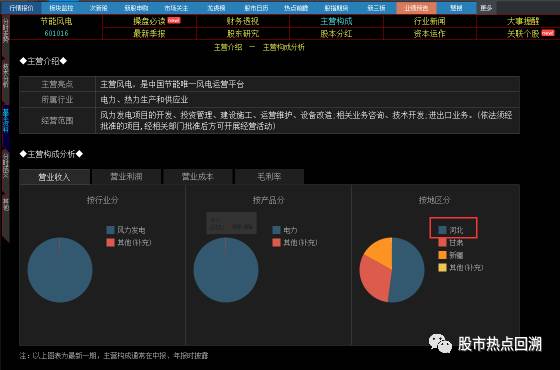Click the red new badge beside 关联个股
560x370 pixels.
pyautogui.click(x=548, y=33)
